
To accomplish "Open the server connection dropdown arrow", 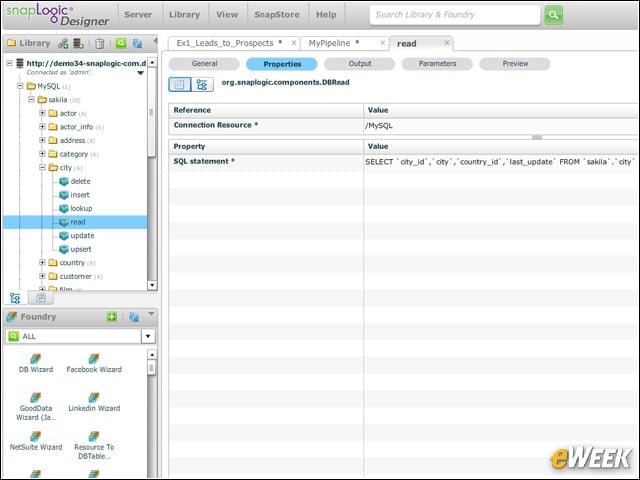I will coord(140,73).
